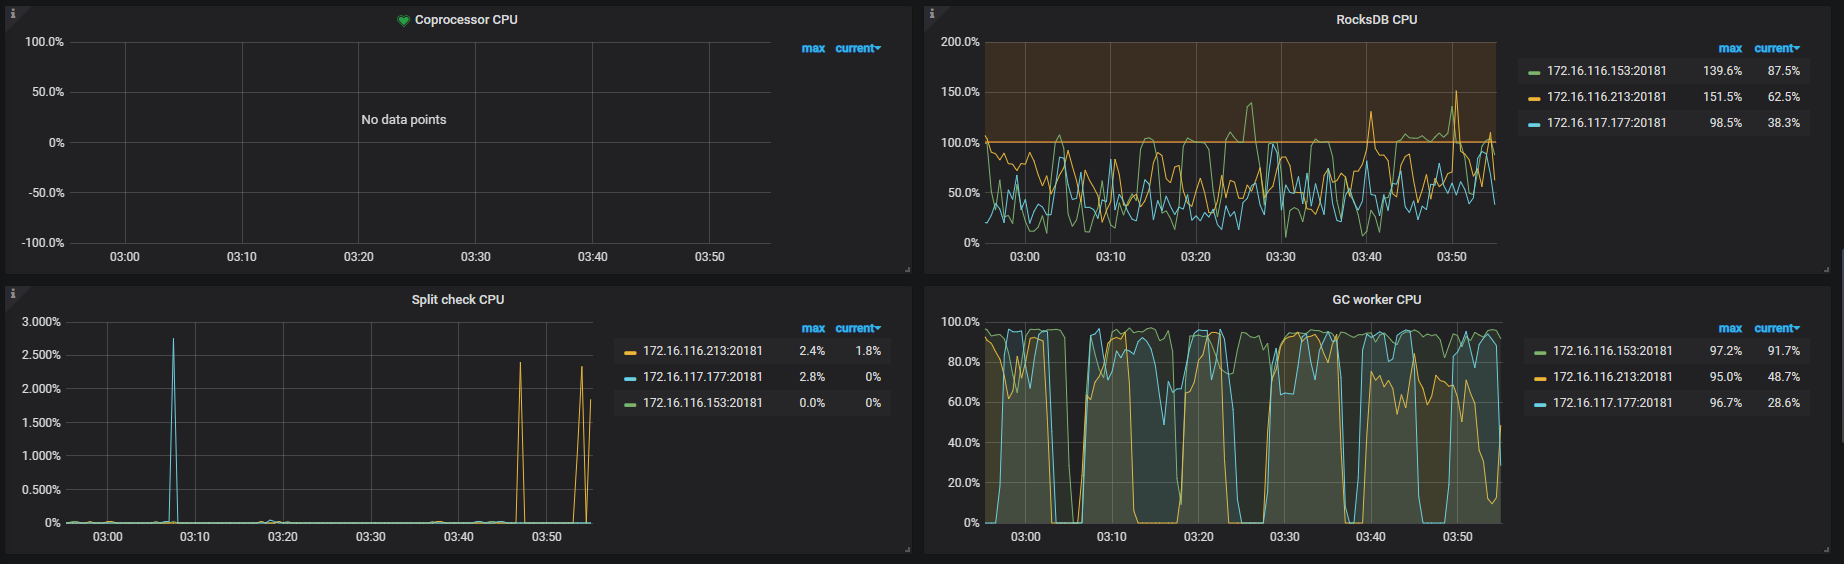The image size is (1844, 564).
Task: Toggle series 172.16.117.177:20181 in Split check CPU legend
Action: coord(702,377)
